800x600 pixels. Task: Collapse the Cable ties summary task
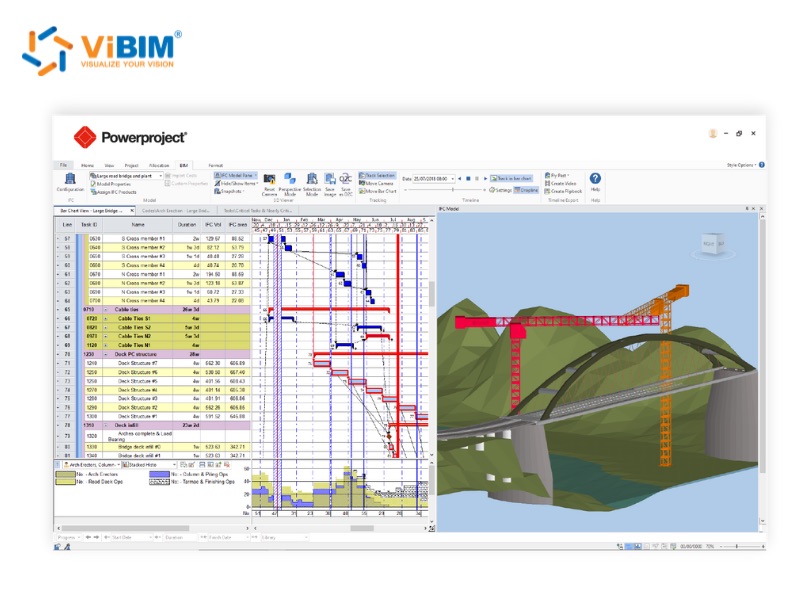pos(106,310)
